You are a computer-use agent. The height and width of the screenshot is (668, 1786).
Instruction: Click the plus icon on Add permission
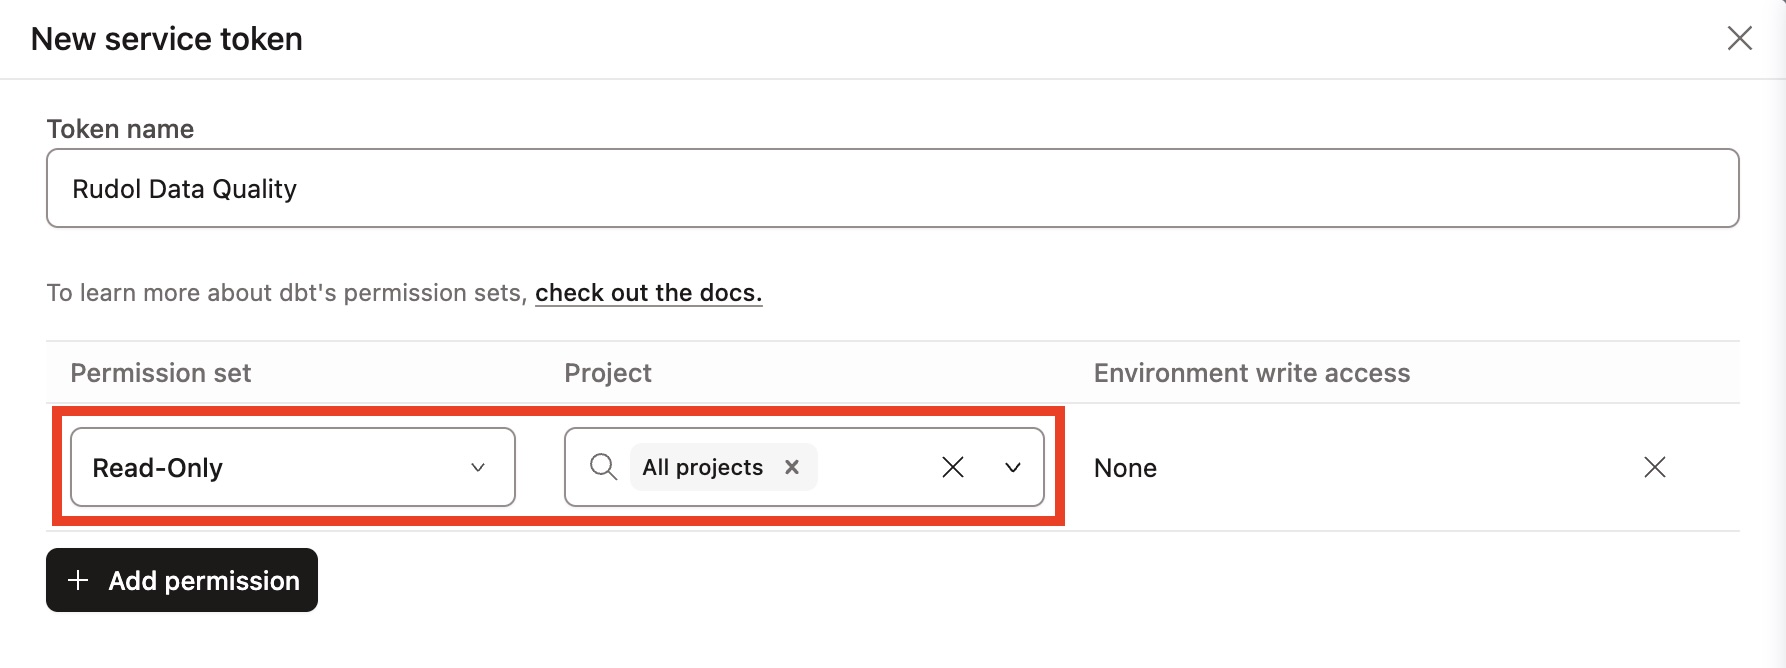77,580
